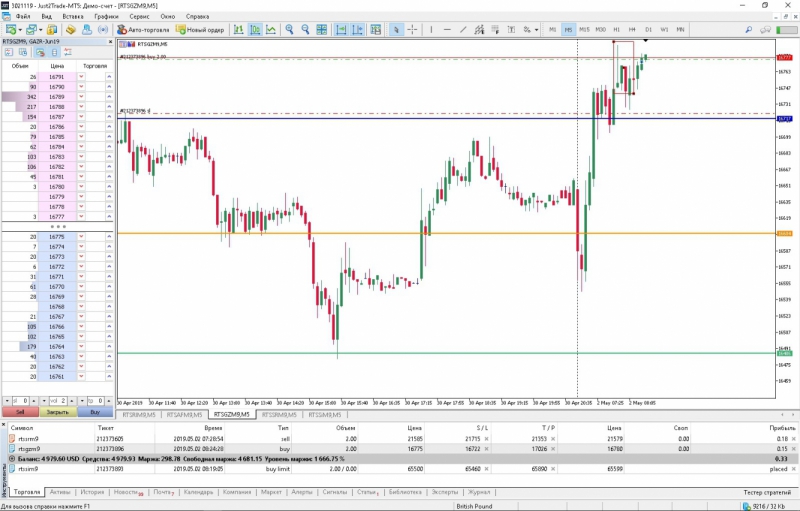This screenshot has height=511, width=800.
Task: Open the Вставка menu
Action: tap(73, 16)
